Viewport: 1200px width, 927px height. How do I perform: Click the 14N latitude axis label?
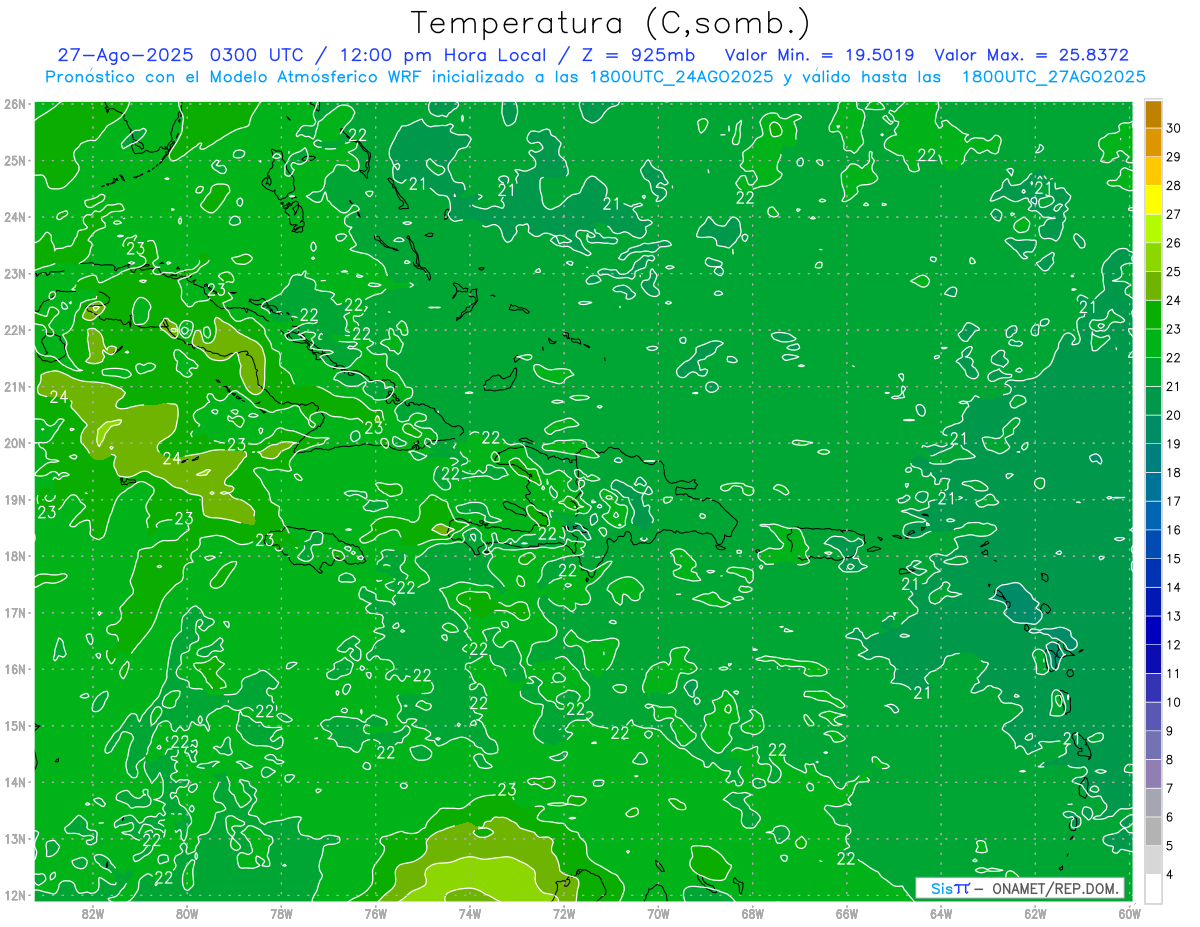tap(15, 782)
